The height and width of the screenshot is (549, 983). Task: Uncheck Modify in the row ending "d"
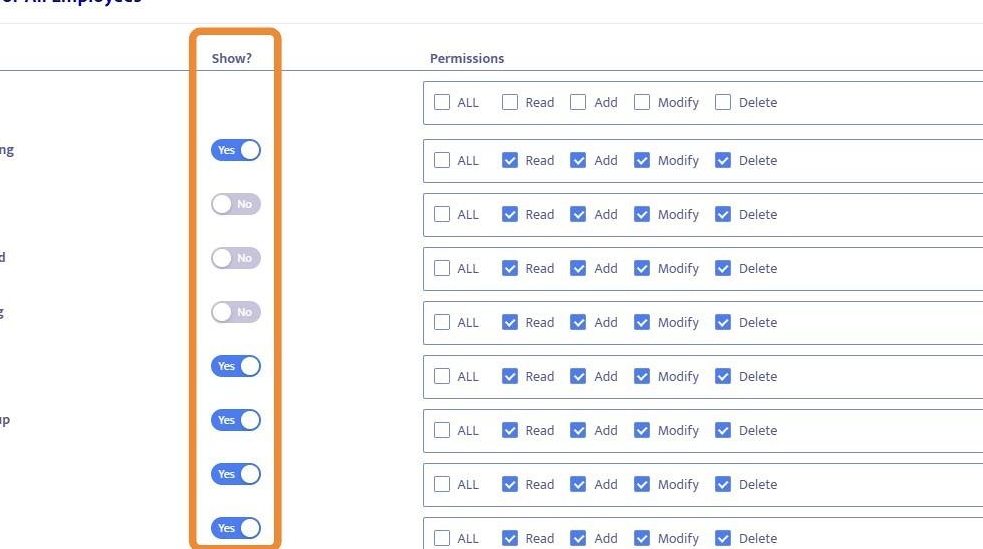point(642,268)
